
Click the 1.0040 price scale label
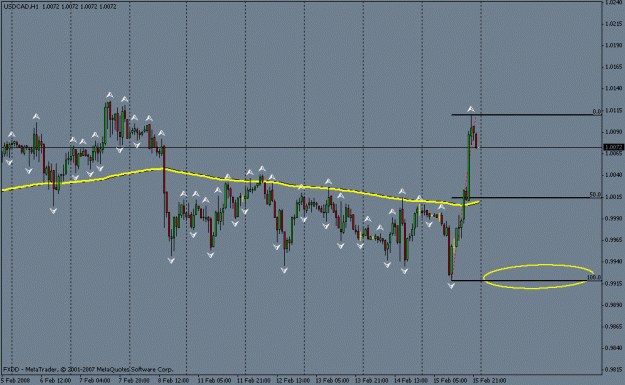(x=614, y=175)
